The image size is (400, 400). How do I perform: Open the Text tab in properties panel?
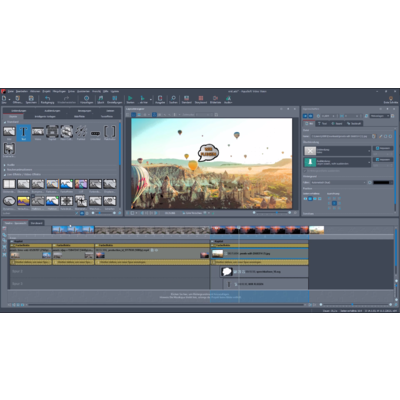pos(322,123)
